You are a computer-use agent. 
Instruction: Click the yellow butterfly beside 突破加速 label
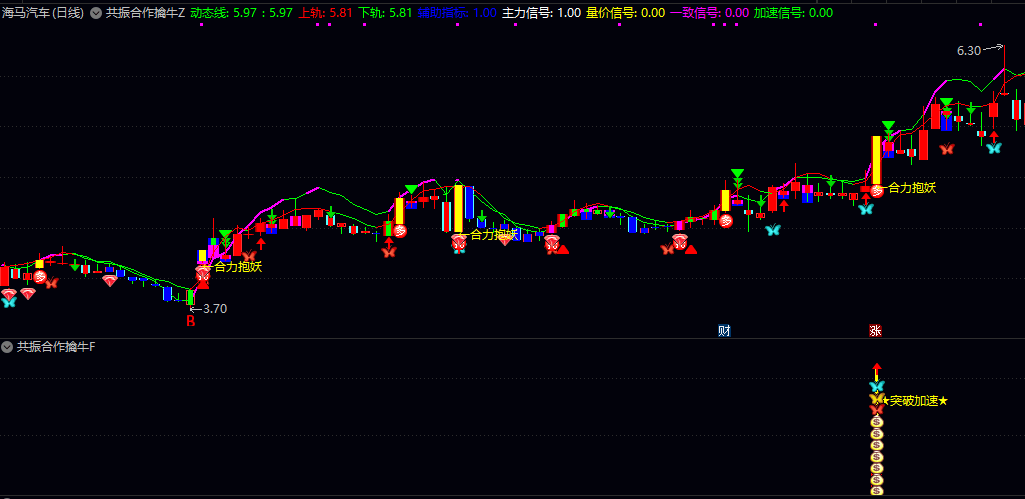tap(876, 398)
